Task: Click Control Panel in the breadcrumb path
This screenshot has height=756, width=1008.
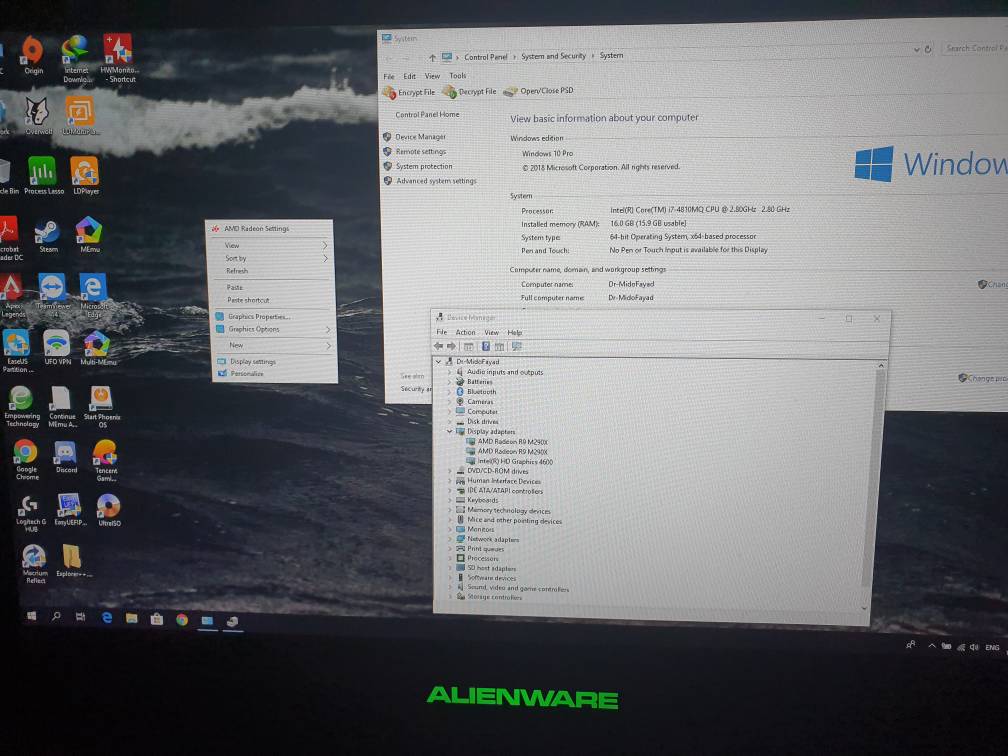Action: tap(485, 57)
